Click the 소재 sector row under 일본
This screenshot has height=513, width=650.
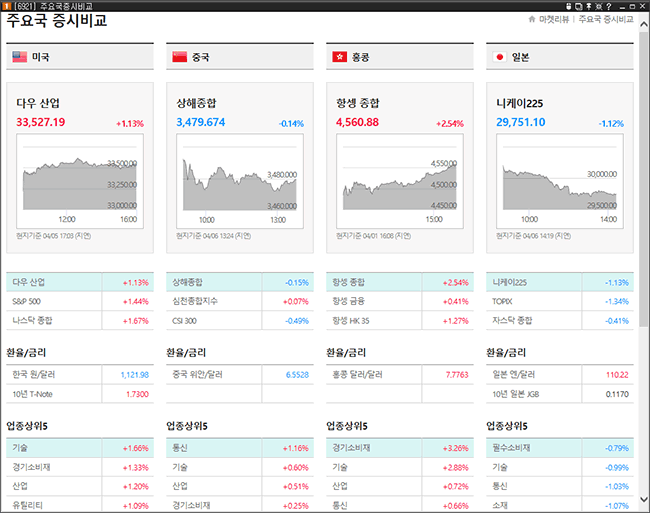coord(560,505)
